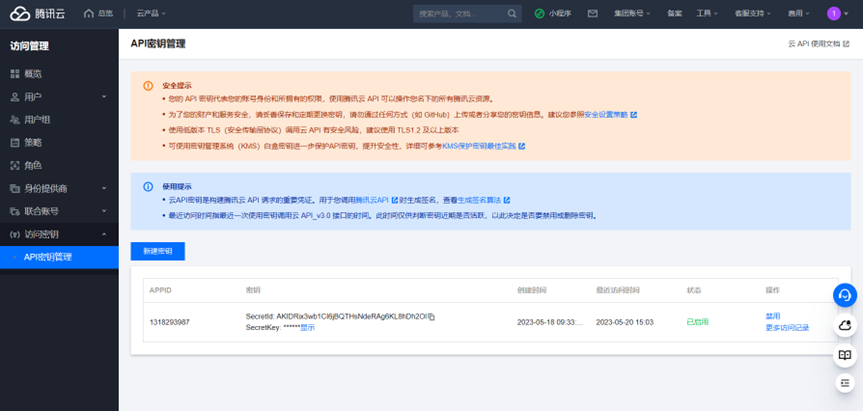Click 显示 to reveal SecretKey
863x411 pixels.
coord(308,327)
